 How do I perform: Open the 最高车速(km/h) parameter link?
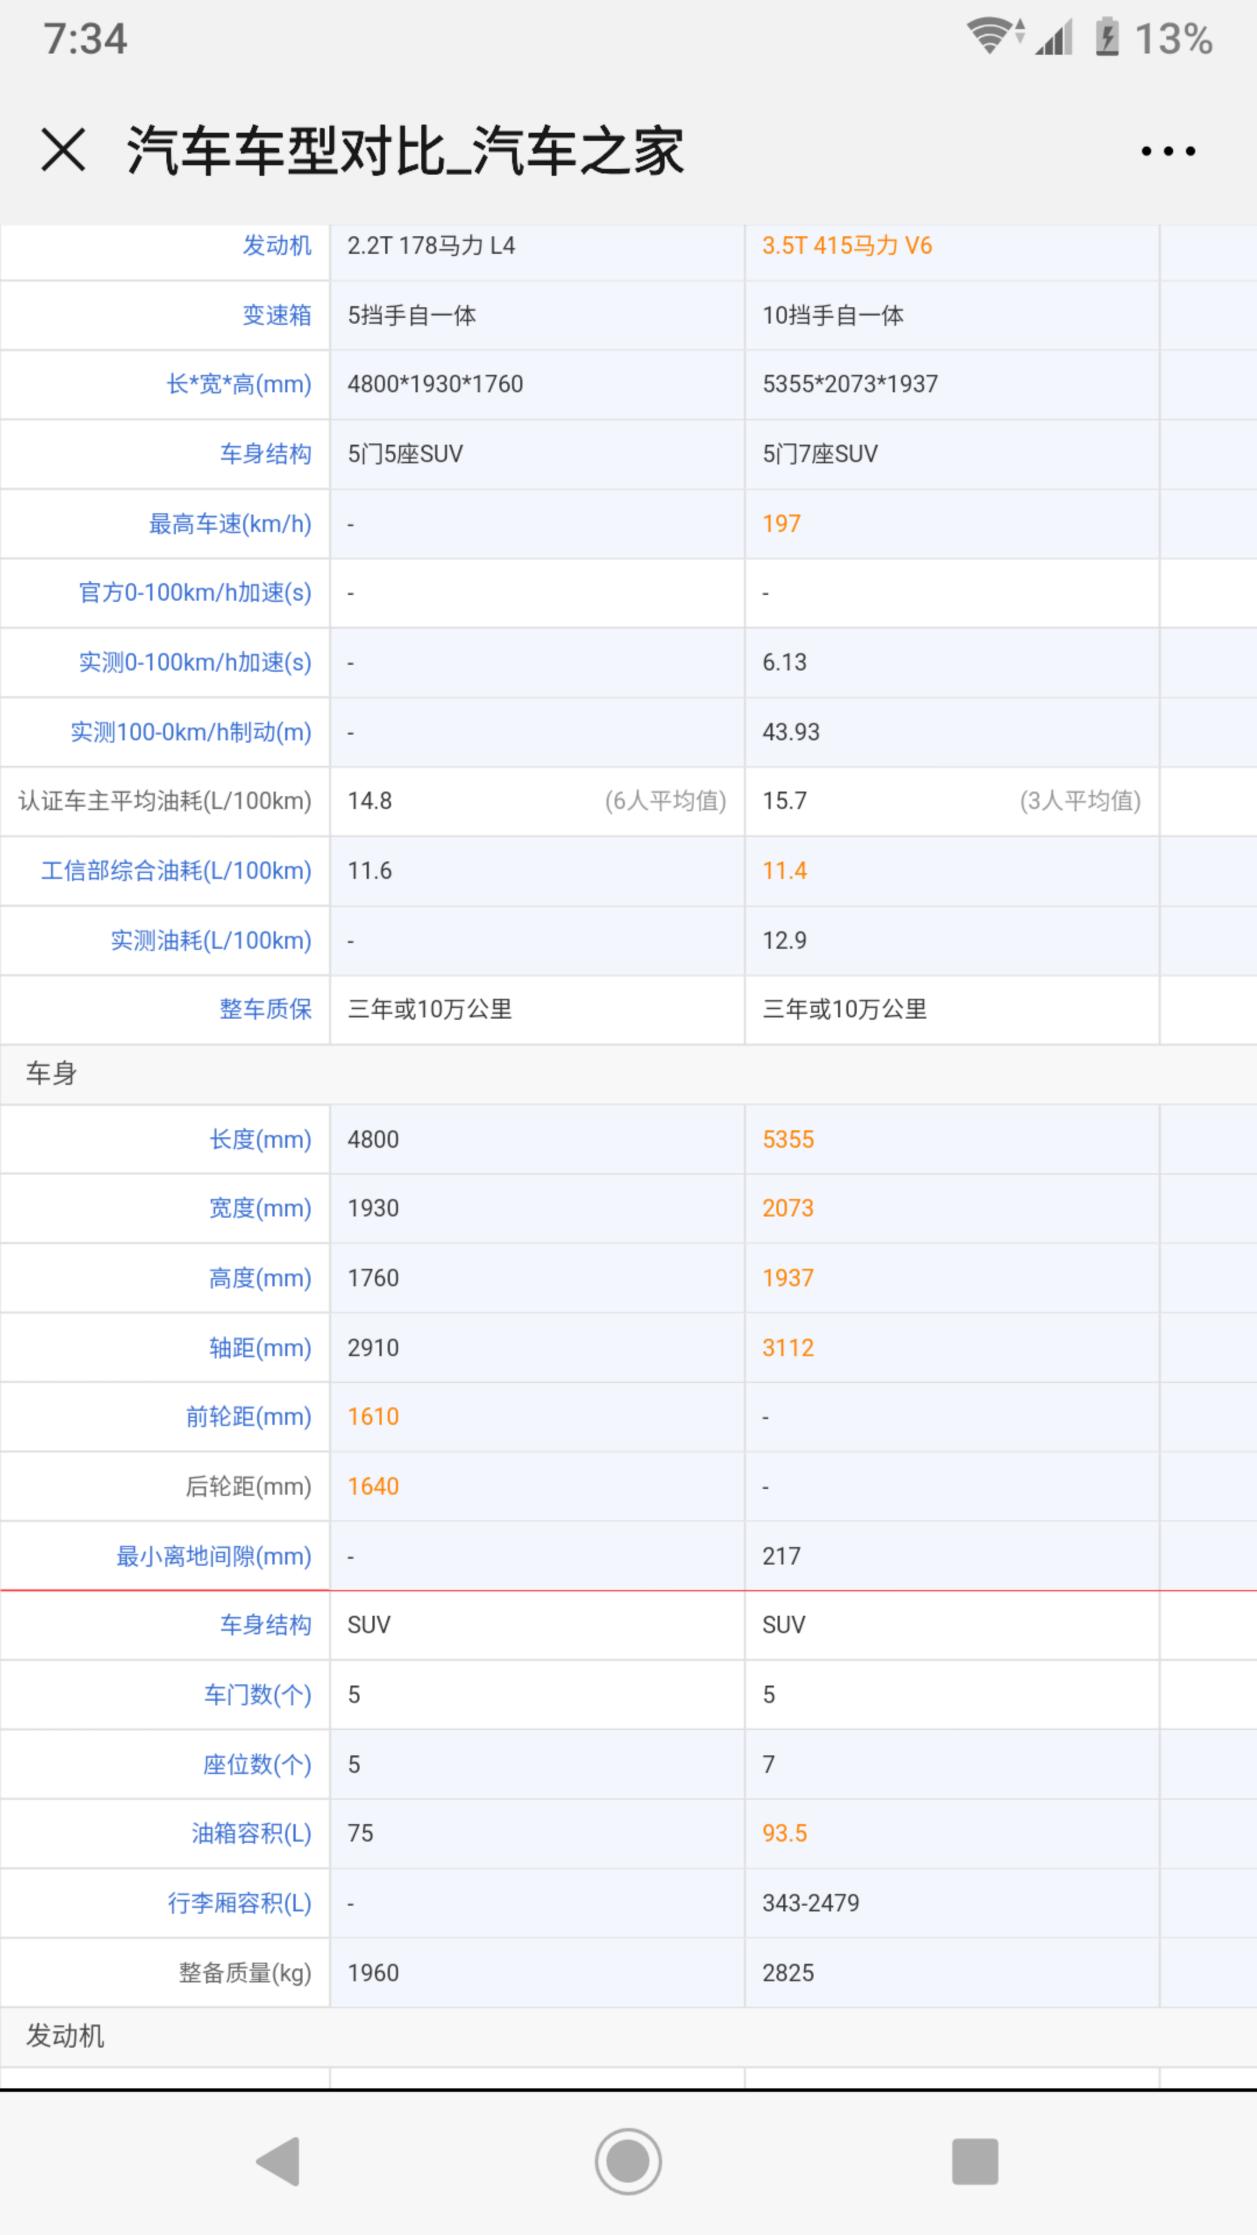coord(230,524)
